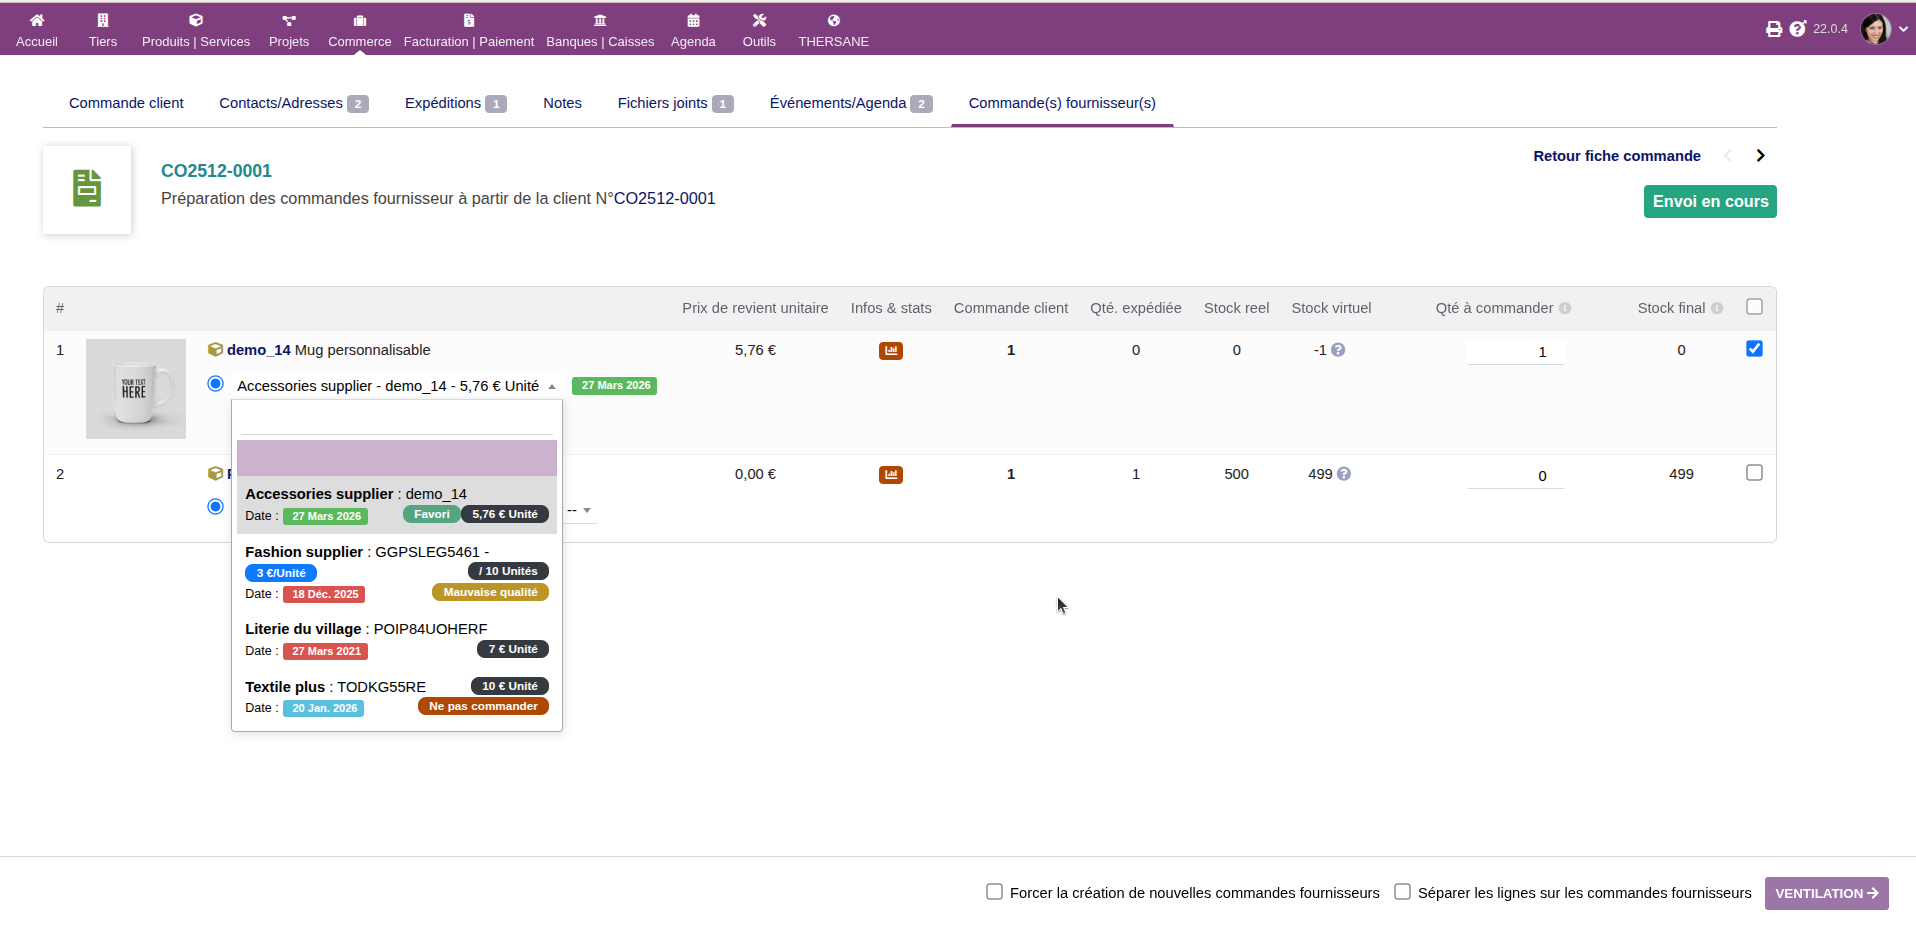Go to next order with right chevron
The image size is (1916, 928).
(1760, 156)
